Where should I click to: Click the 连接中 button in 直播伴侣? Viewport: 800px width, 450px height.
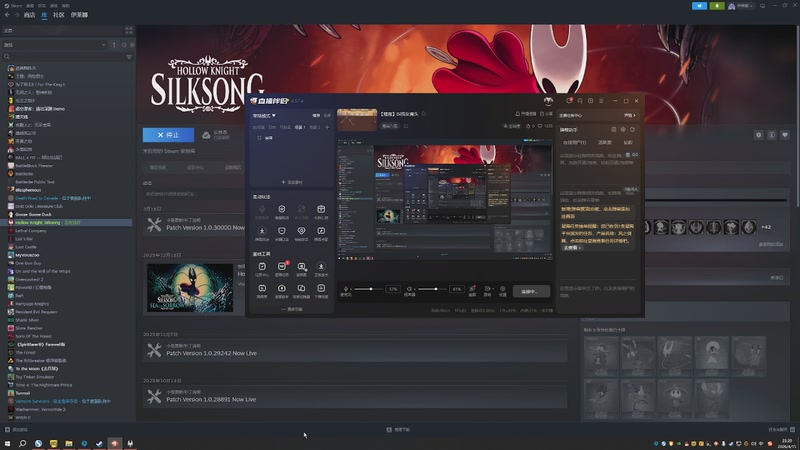(531, 291)
